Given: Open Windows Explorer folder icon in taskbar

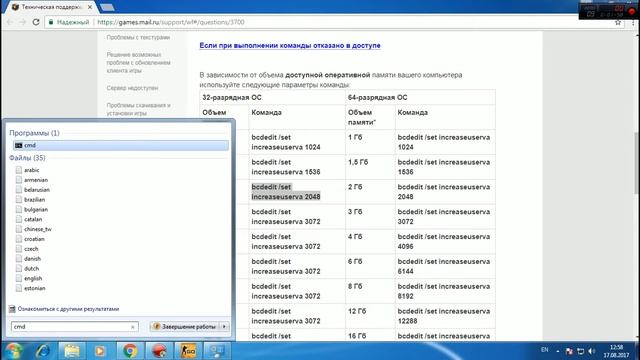Looking at the screenshot, I should click(72, 351).
